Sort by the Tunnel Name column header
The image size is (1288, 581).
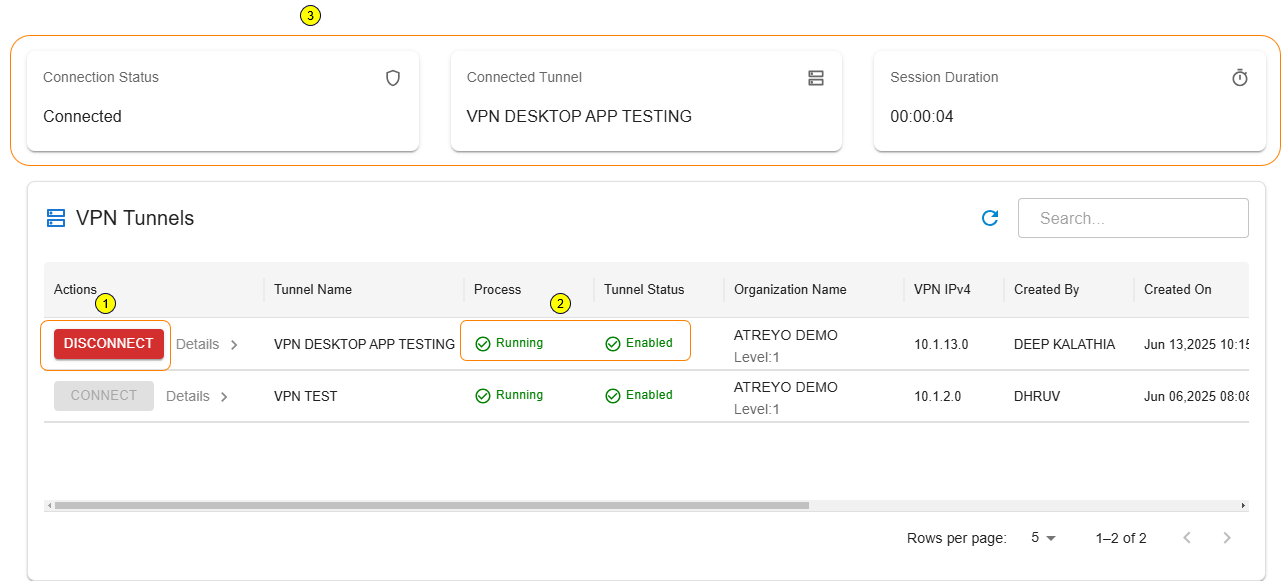coord(313,290)
